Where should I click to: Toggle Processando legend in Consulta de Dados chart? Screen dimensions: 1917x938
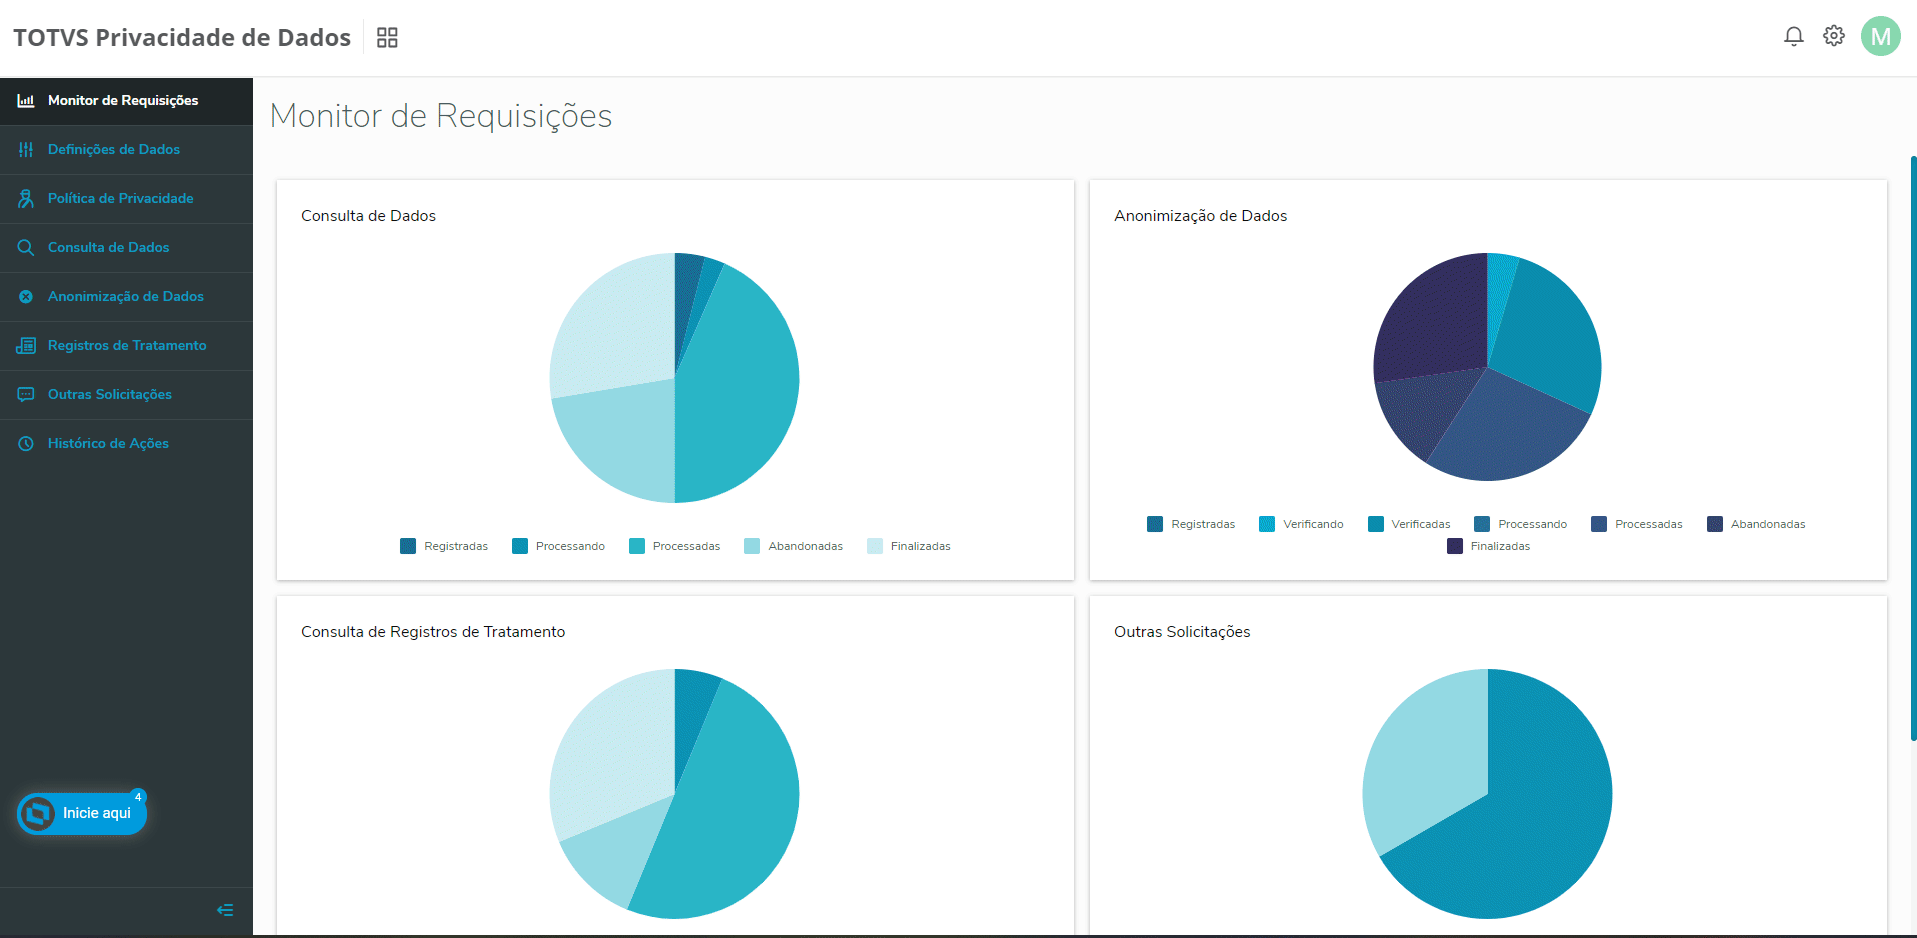[x=558, y=546]
